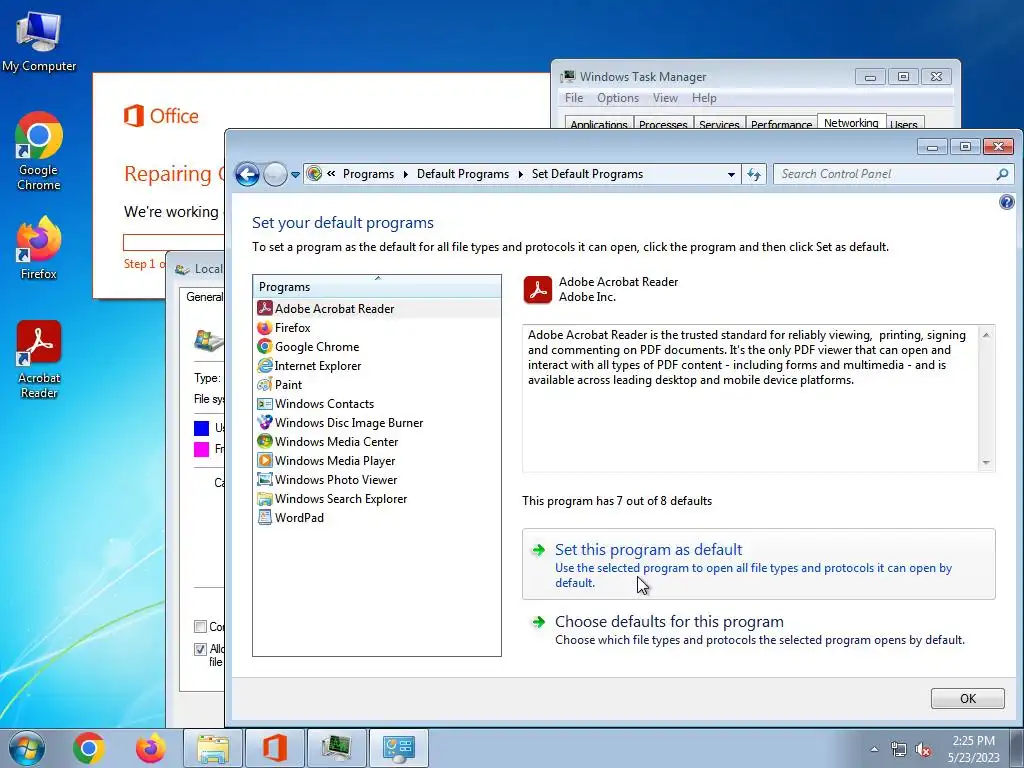Image resolution: width=1024 pixels, height=768 pixels.
Task: Switch to Task Manager taskbar button
Action: click(x=337, y=748)
